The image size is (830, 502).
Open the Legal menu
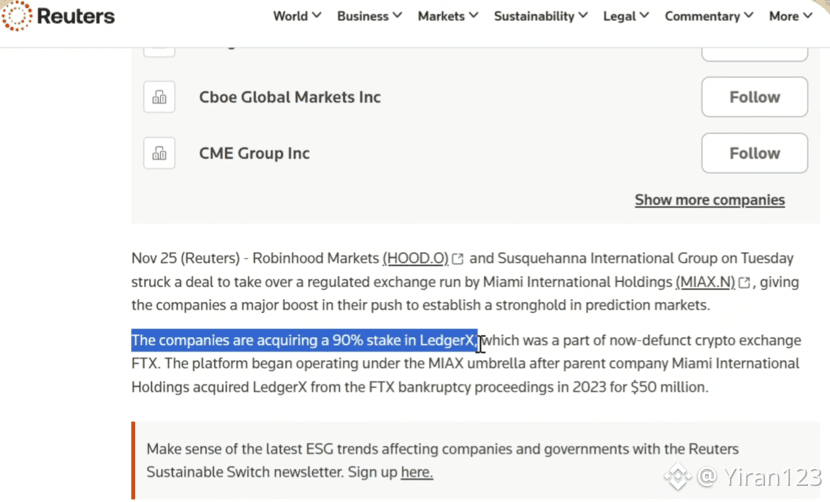pos(626,16)
